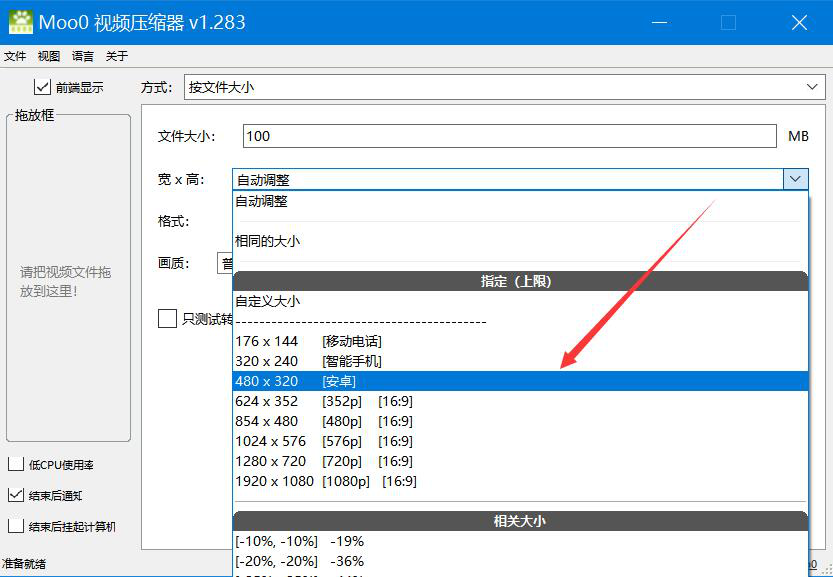The height and width of the screenshot is (577, 833).
Task: Select 176 x 144 移动电话 resolution
Action: point(521,341)
